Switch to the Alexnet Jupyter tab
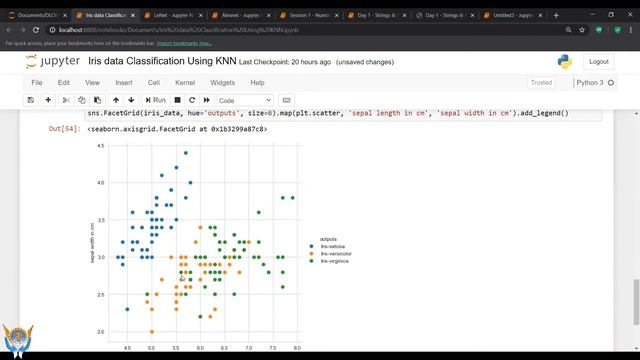Viewport: 640px width, 360px height. coord(240,15)
